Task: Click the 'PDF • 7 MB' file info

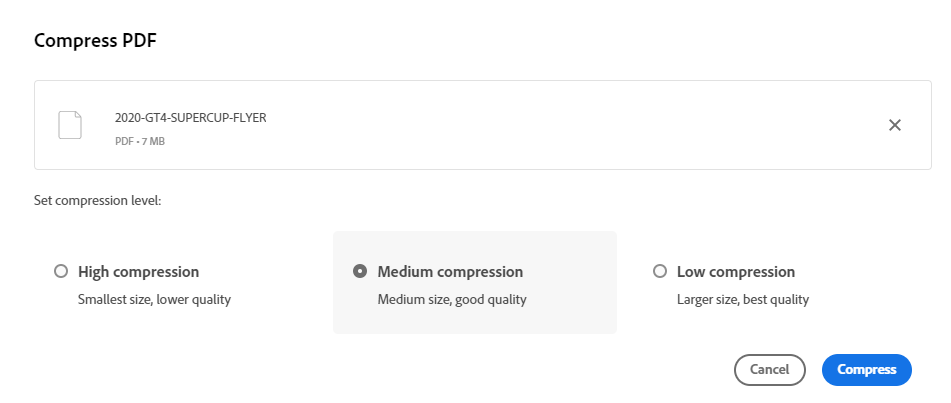Action: (x=140, y=141)
